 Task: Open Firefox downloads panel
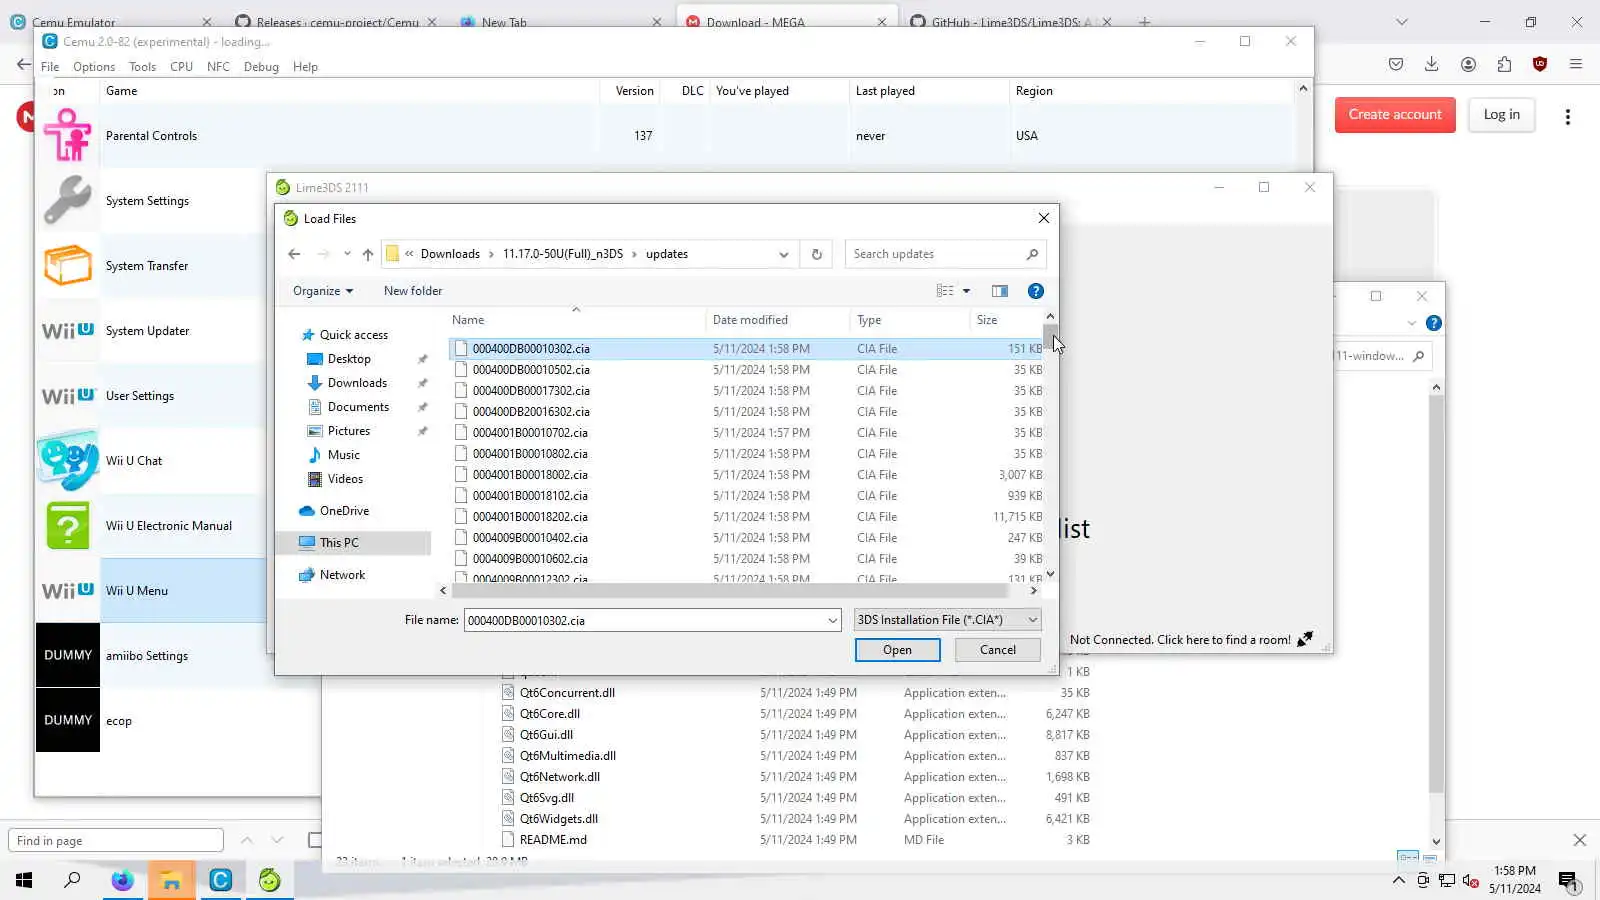(x=1432, y=64)
